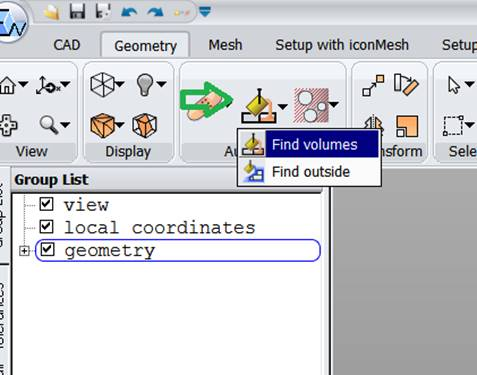This screenshot has height=375, width=477.
Task: Open the wireframe cube dropdown arrow
Action: (x=120, y=84)
